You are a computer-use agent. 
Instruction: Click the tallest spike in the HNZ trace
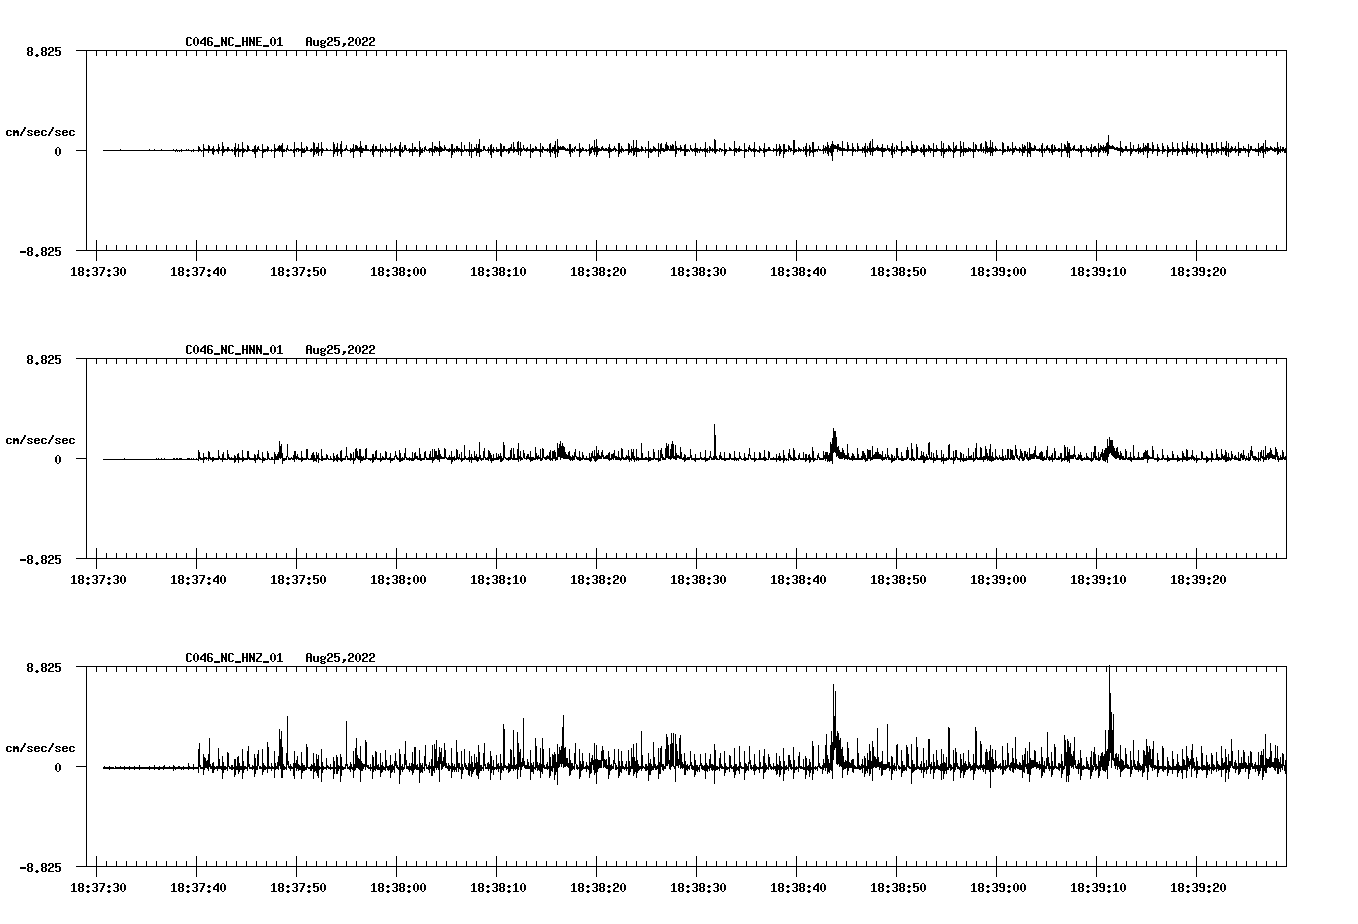pos(1109,715)
